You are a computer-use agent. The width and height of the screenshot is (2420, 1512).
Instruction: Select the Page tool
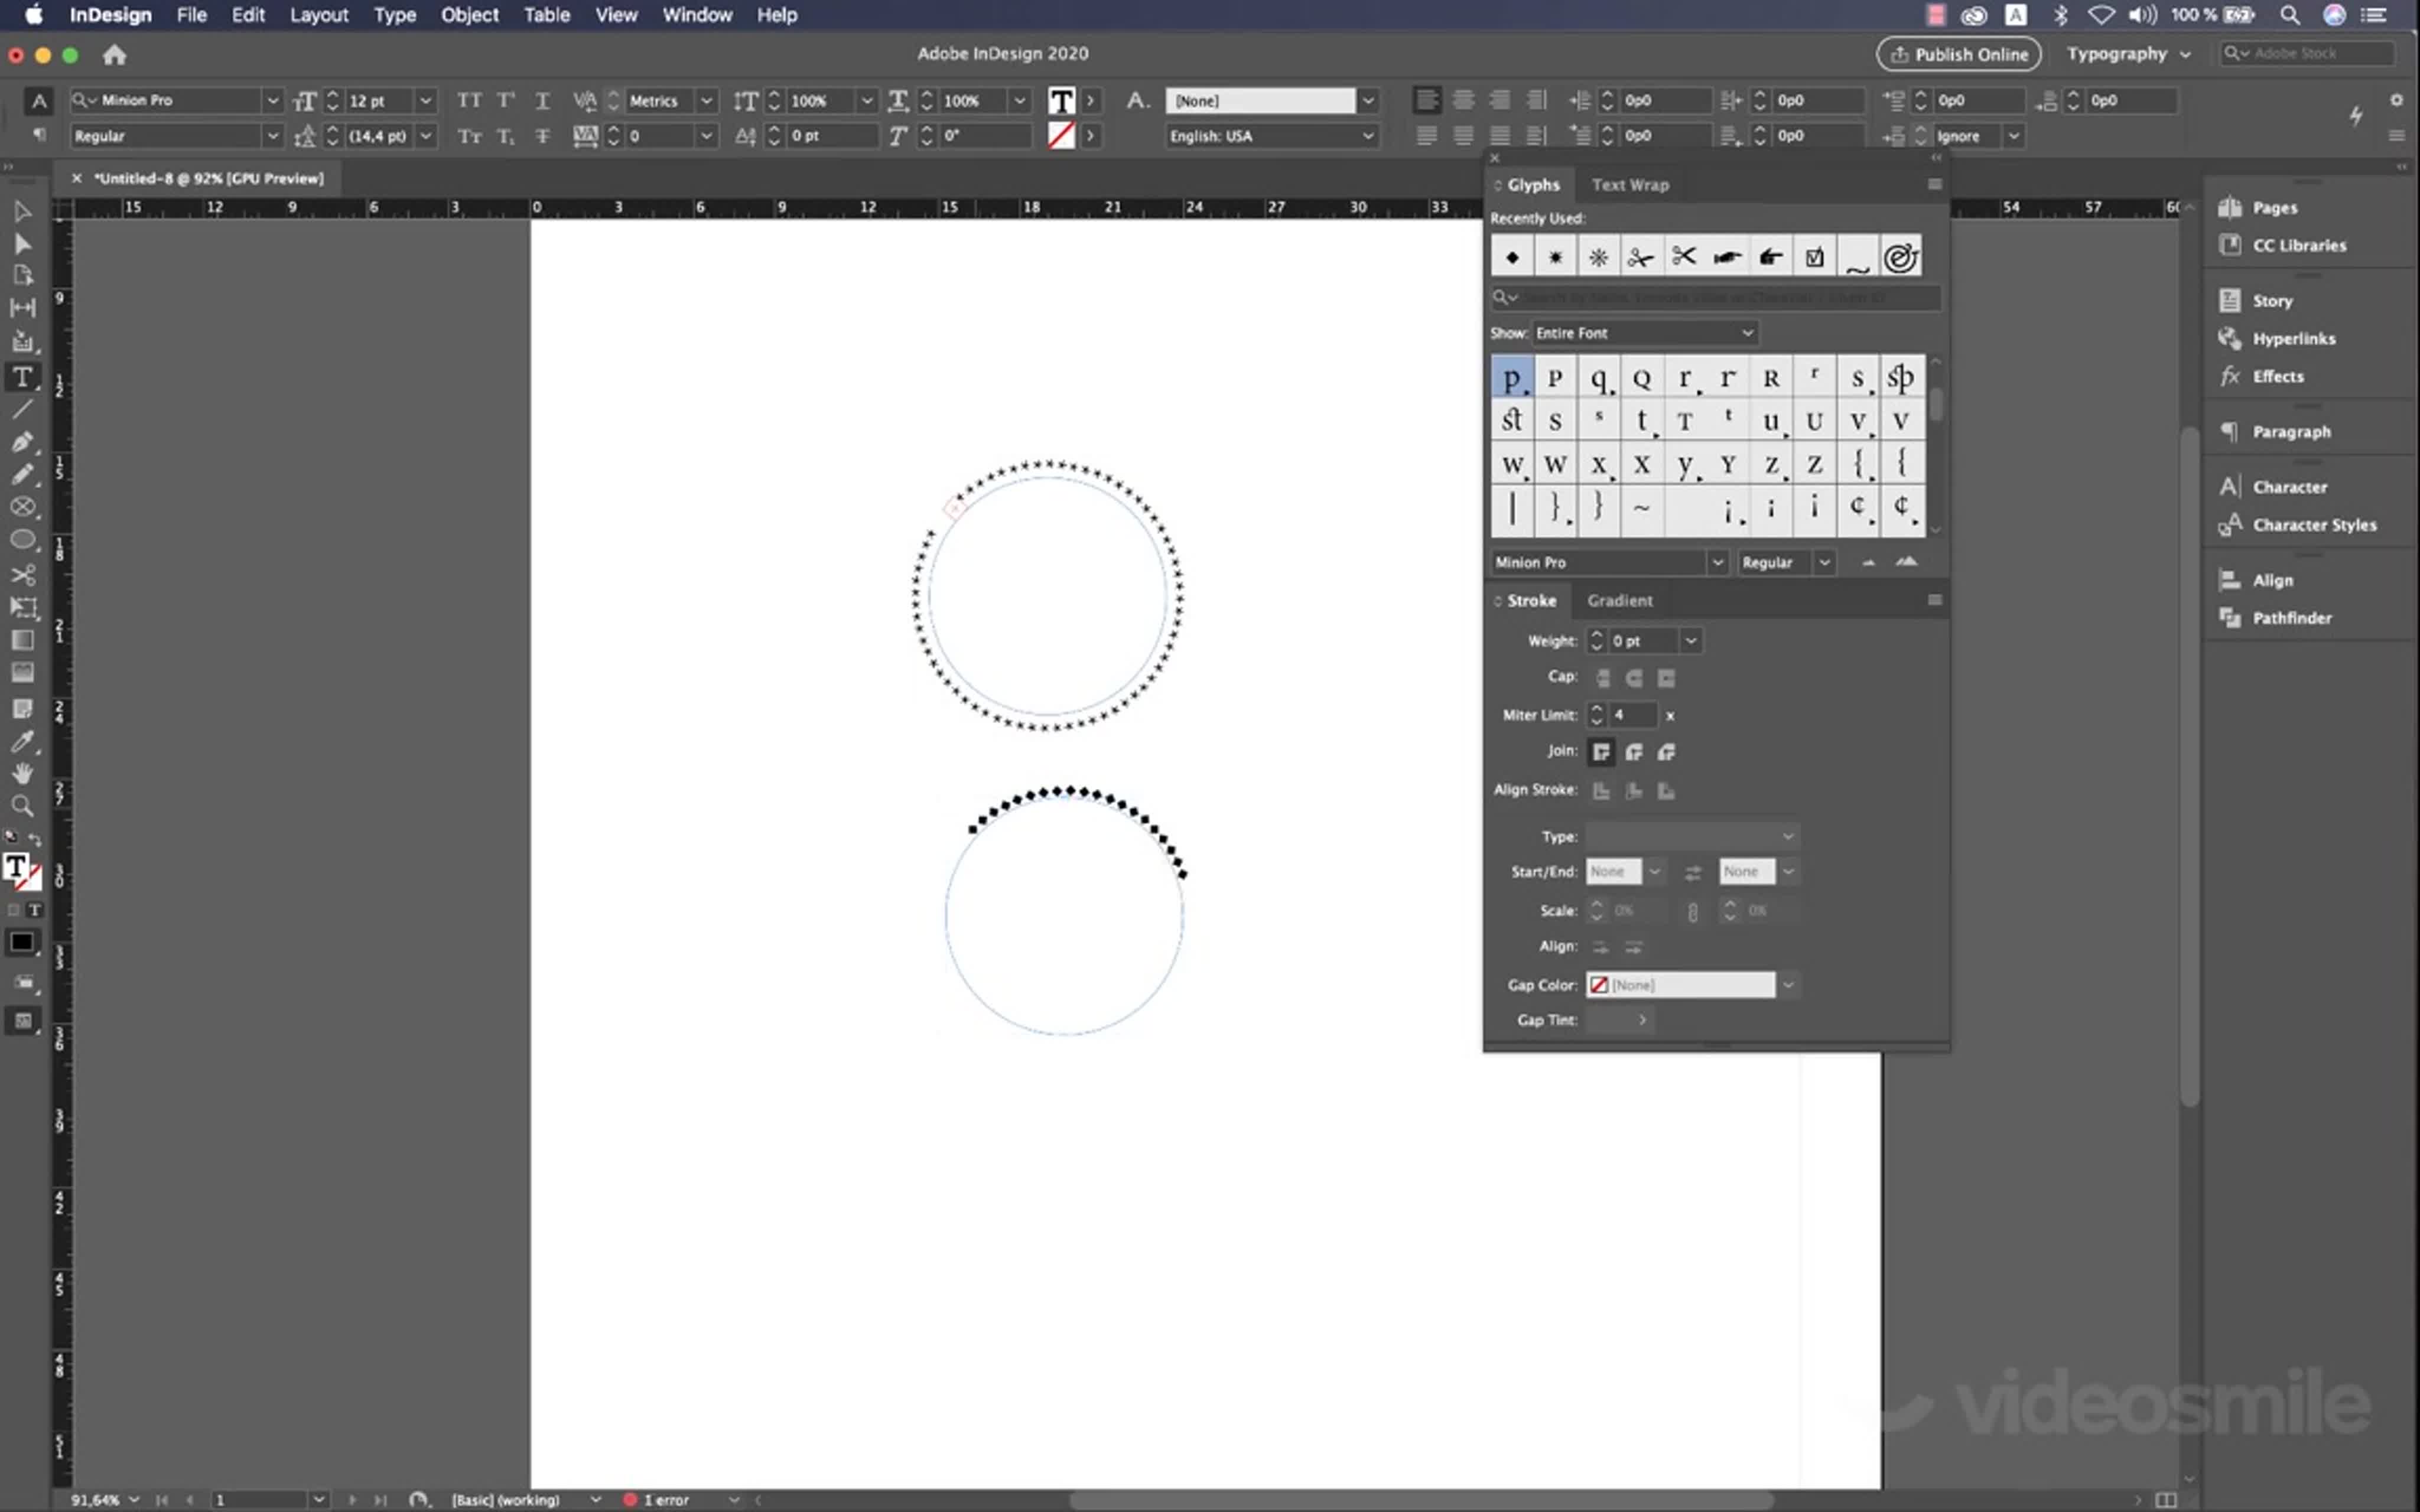[x=22, y=275]
